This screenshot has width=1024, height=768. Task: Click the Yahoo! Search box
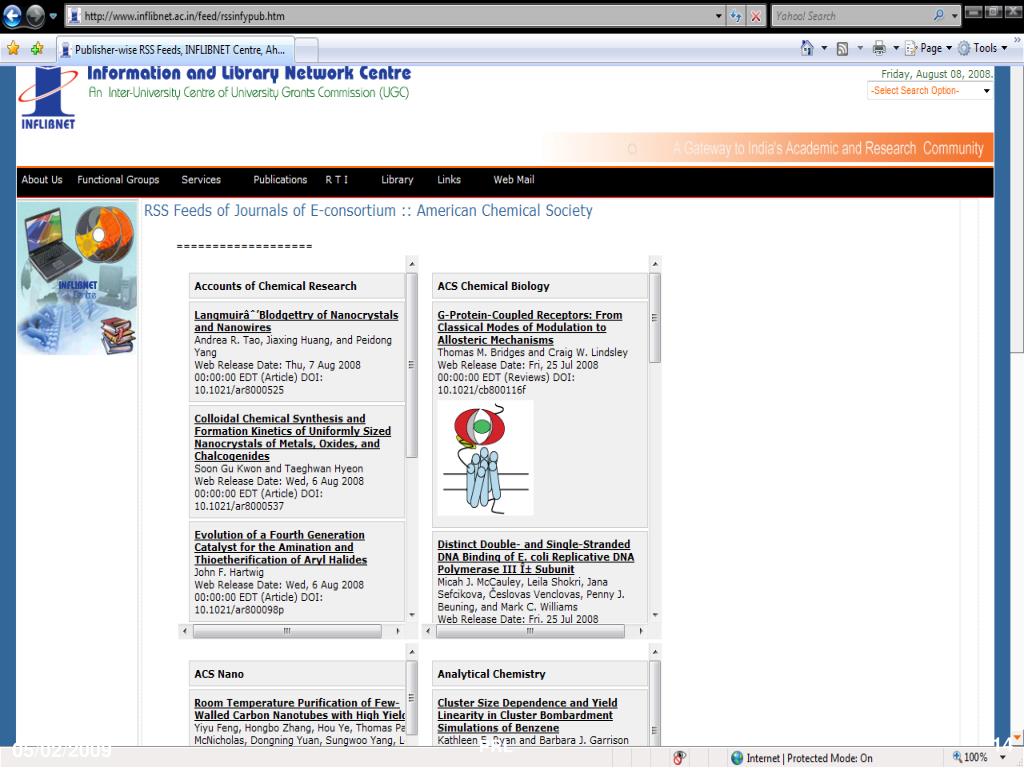(x=850, y=16)
